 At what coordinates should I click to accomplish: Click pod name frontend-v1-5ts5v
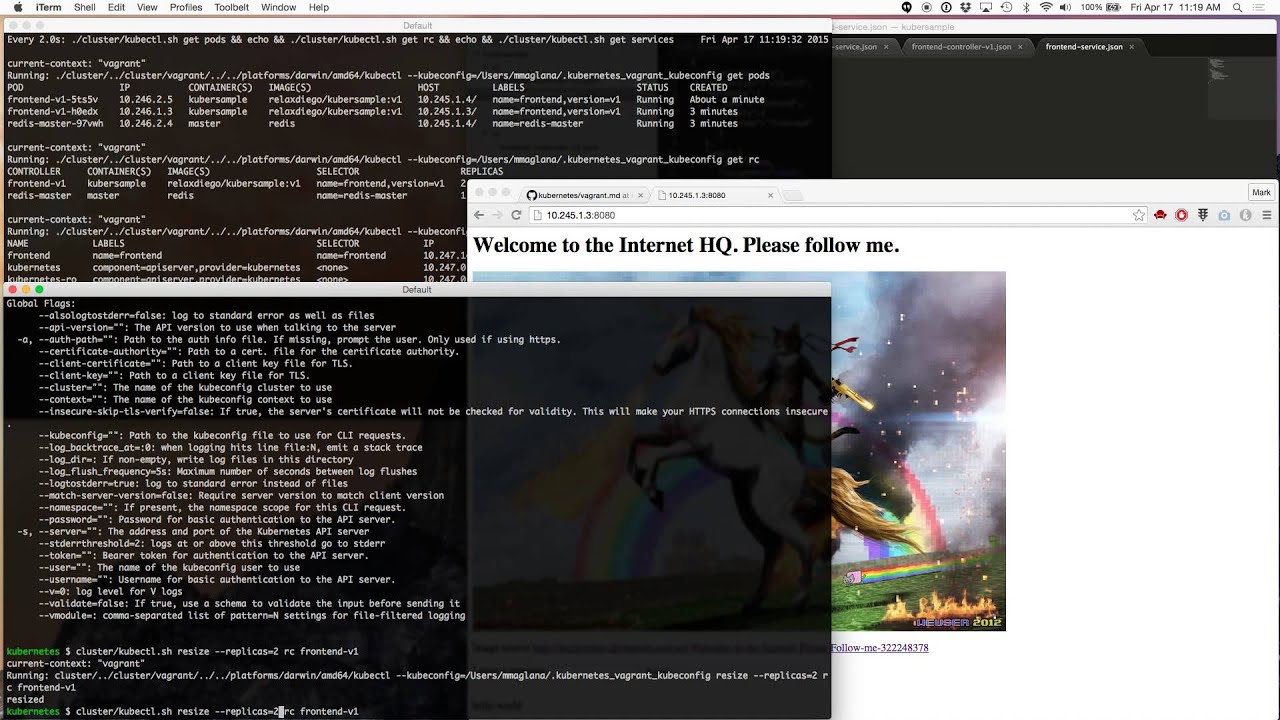52,100
